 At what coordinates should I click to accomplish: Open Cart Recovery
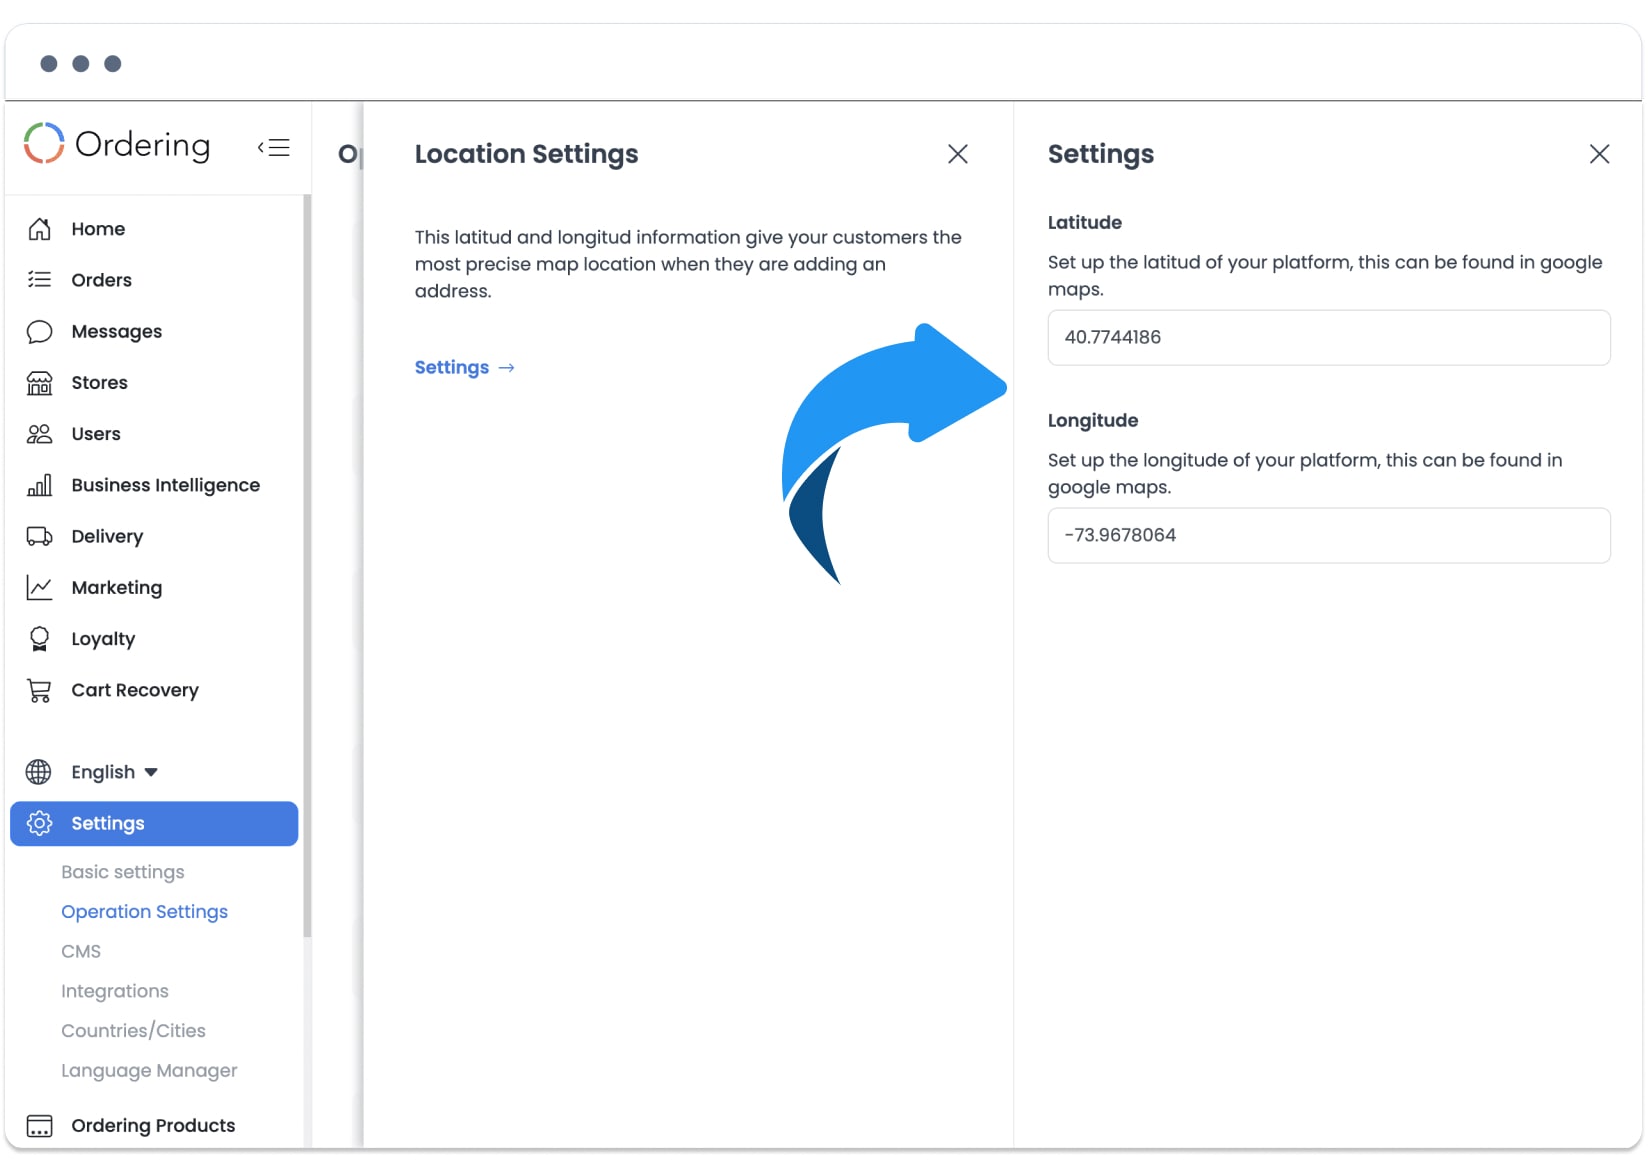[x=135, y=690]
